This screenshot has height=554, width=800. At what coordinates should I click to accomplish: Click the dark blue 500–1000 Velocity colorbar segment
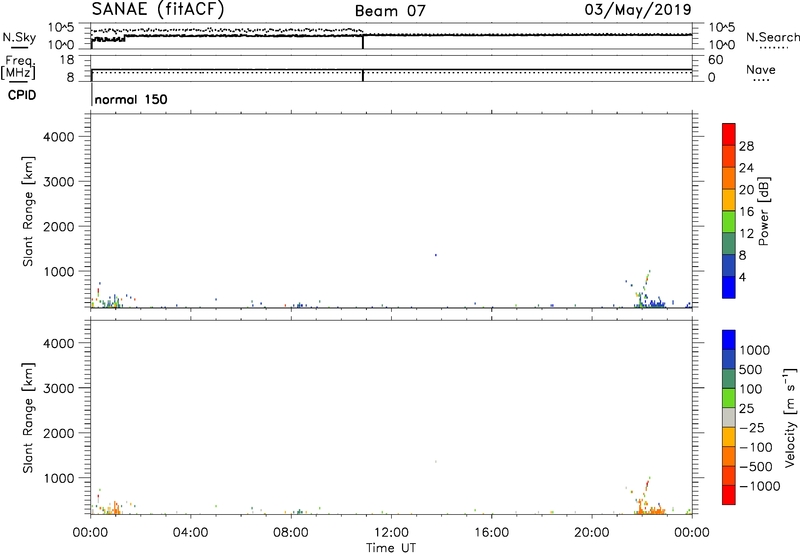point(729,359)
